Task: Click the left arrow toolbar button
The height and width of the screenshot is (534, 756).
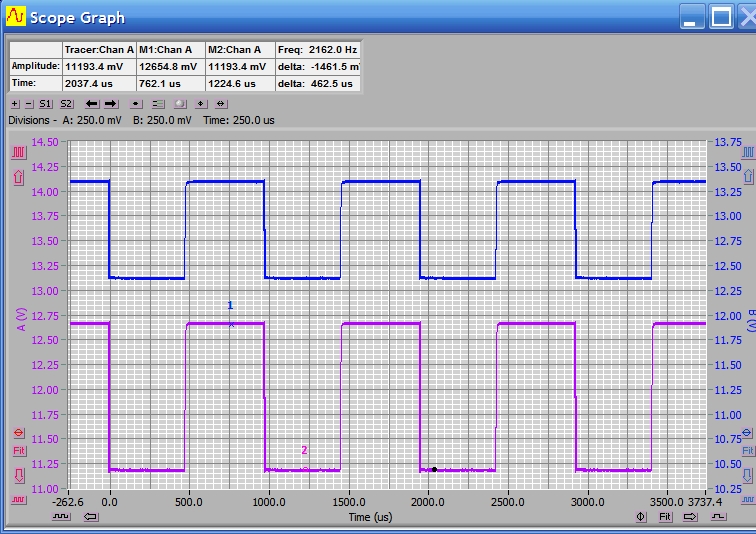Action: (91, 104)
